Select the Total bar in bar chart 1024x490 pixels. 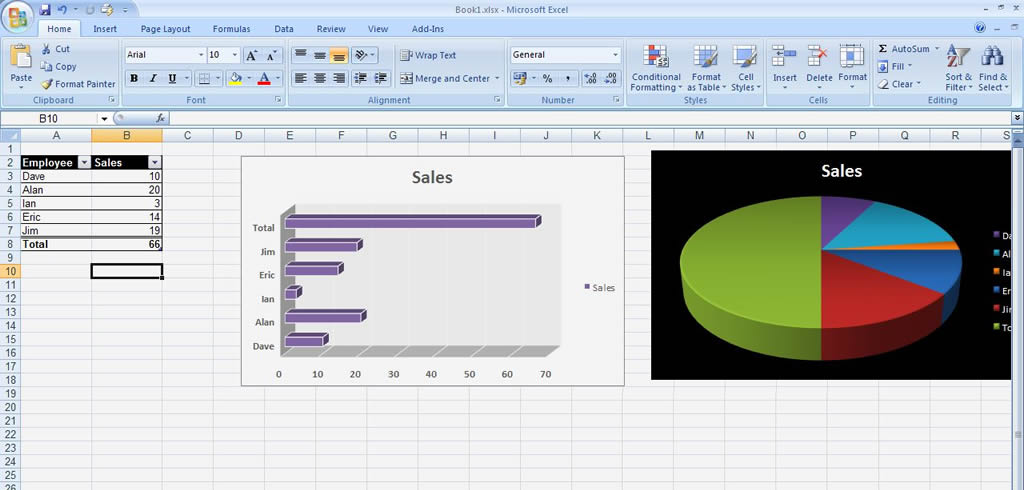click(413, 222)
